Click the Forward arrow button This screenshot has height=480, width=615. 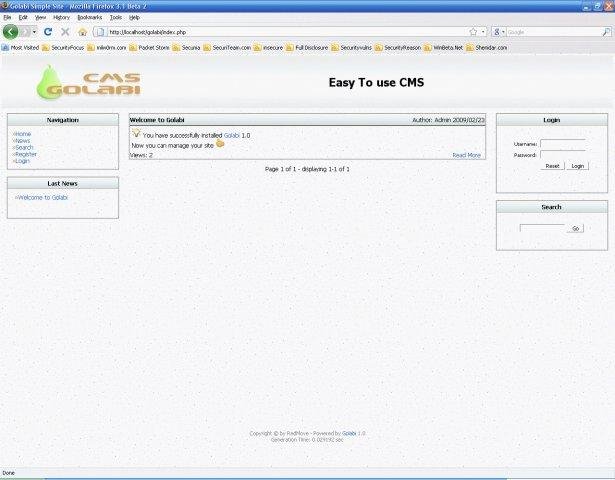click(25, 32)
